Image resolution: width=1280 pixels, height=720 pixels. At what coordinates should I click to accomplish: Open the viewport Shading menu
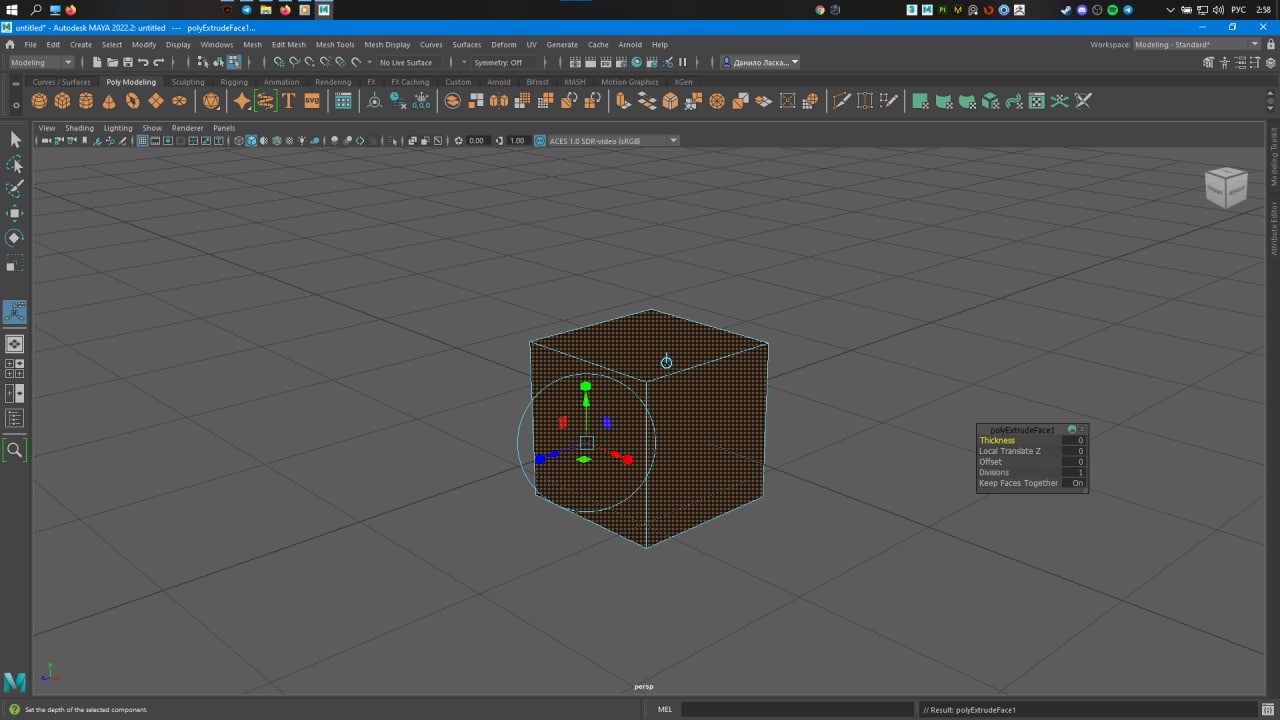pos(79,128)
